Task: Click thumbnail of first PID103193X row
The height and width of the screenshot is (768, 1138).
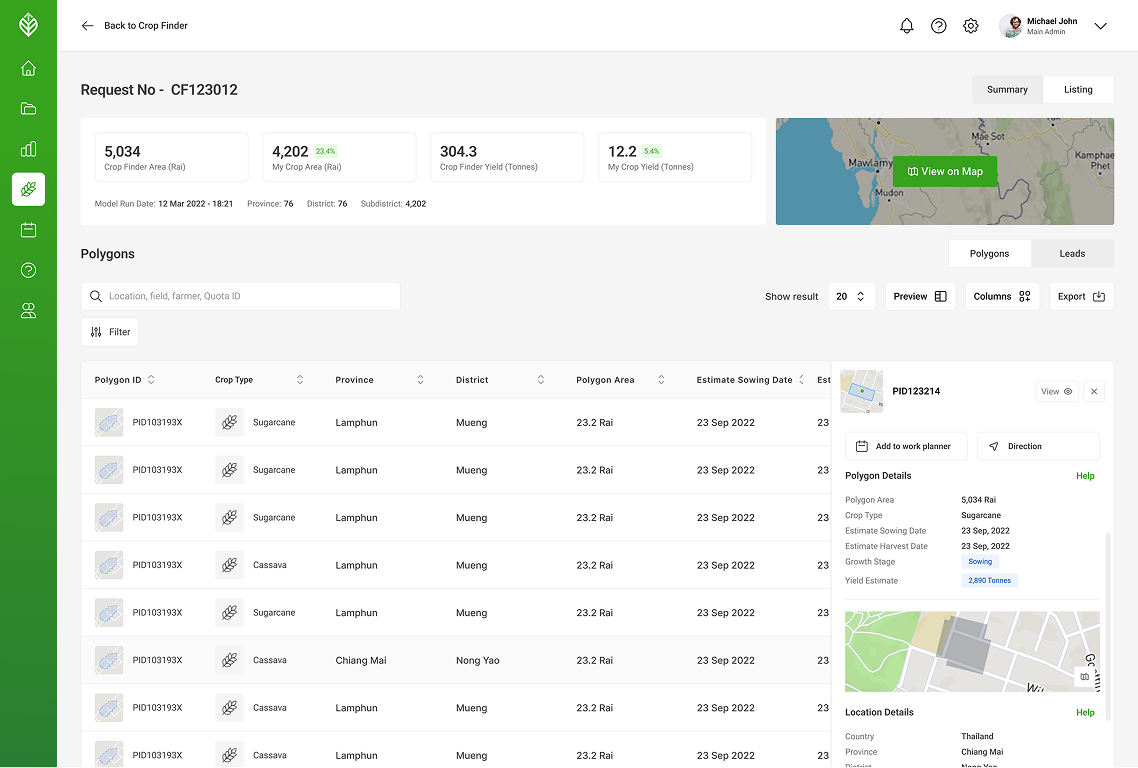Action: 109,422
